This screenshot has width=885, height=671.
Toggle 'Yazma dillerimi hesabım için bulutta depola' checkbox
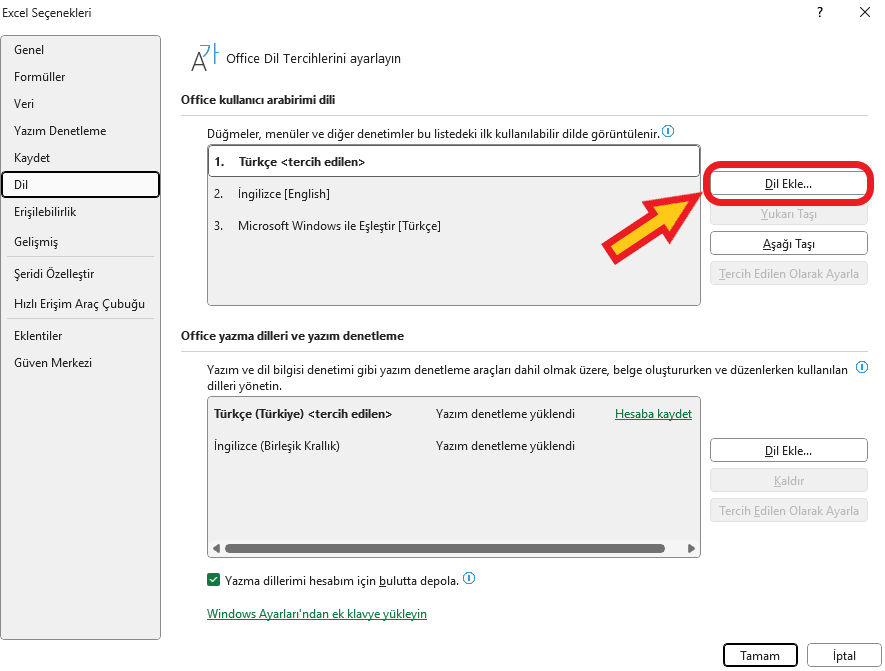[x=214, y=579]
